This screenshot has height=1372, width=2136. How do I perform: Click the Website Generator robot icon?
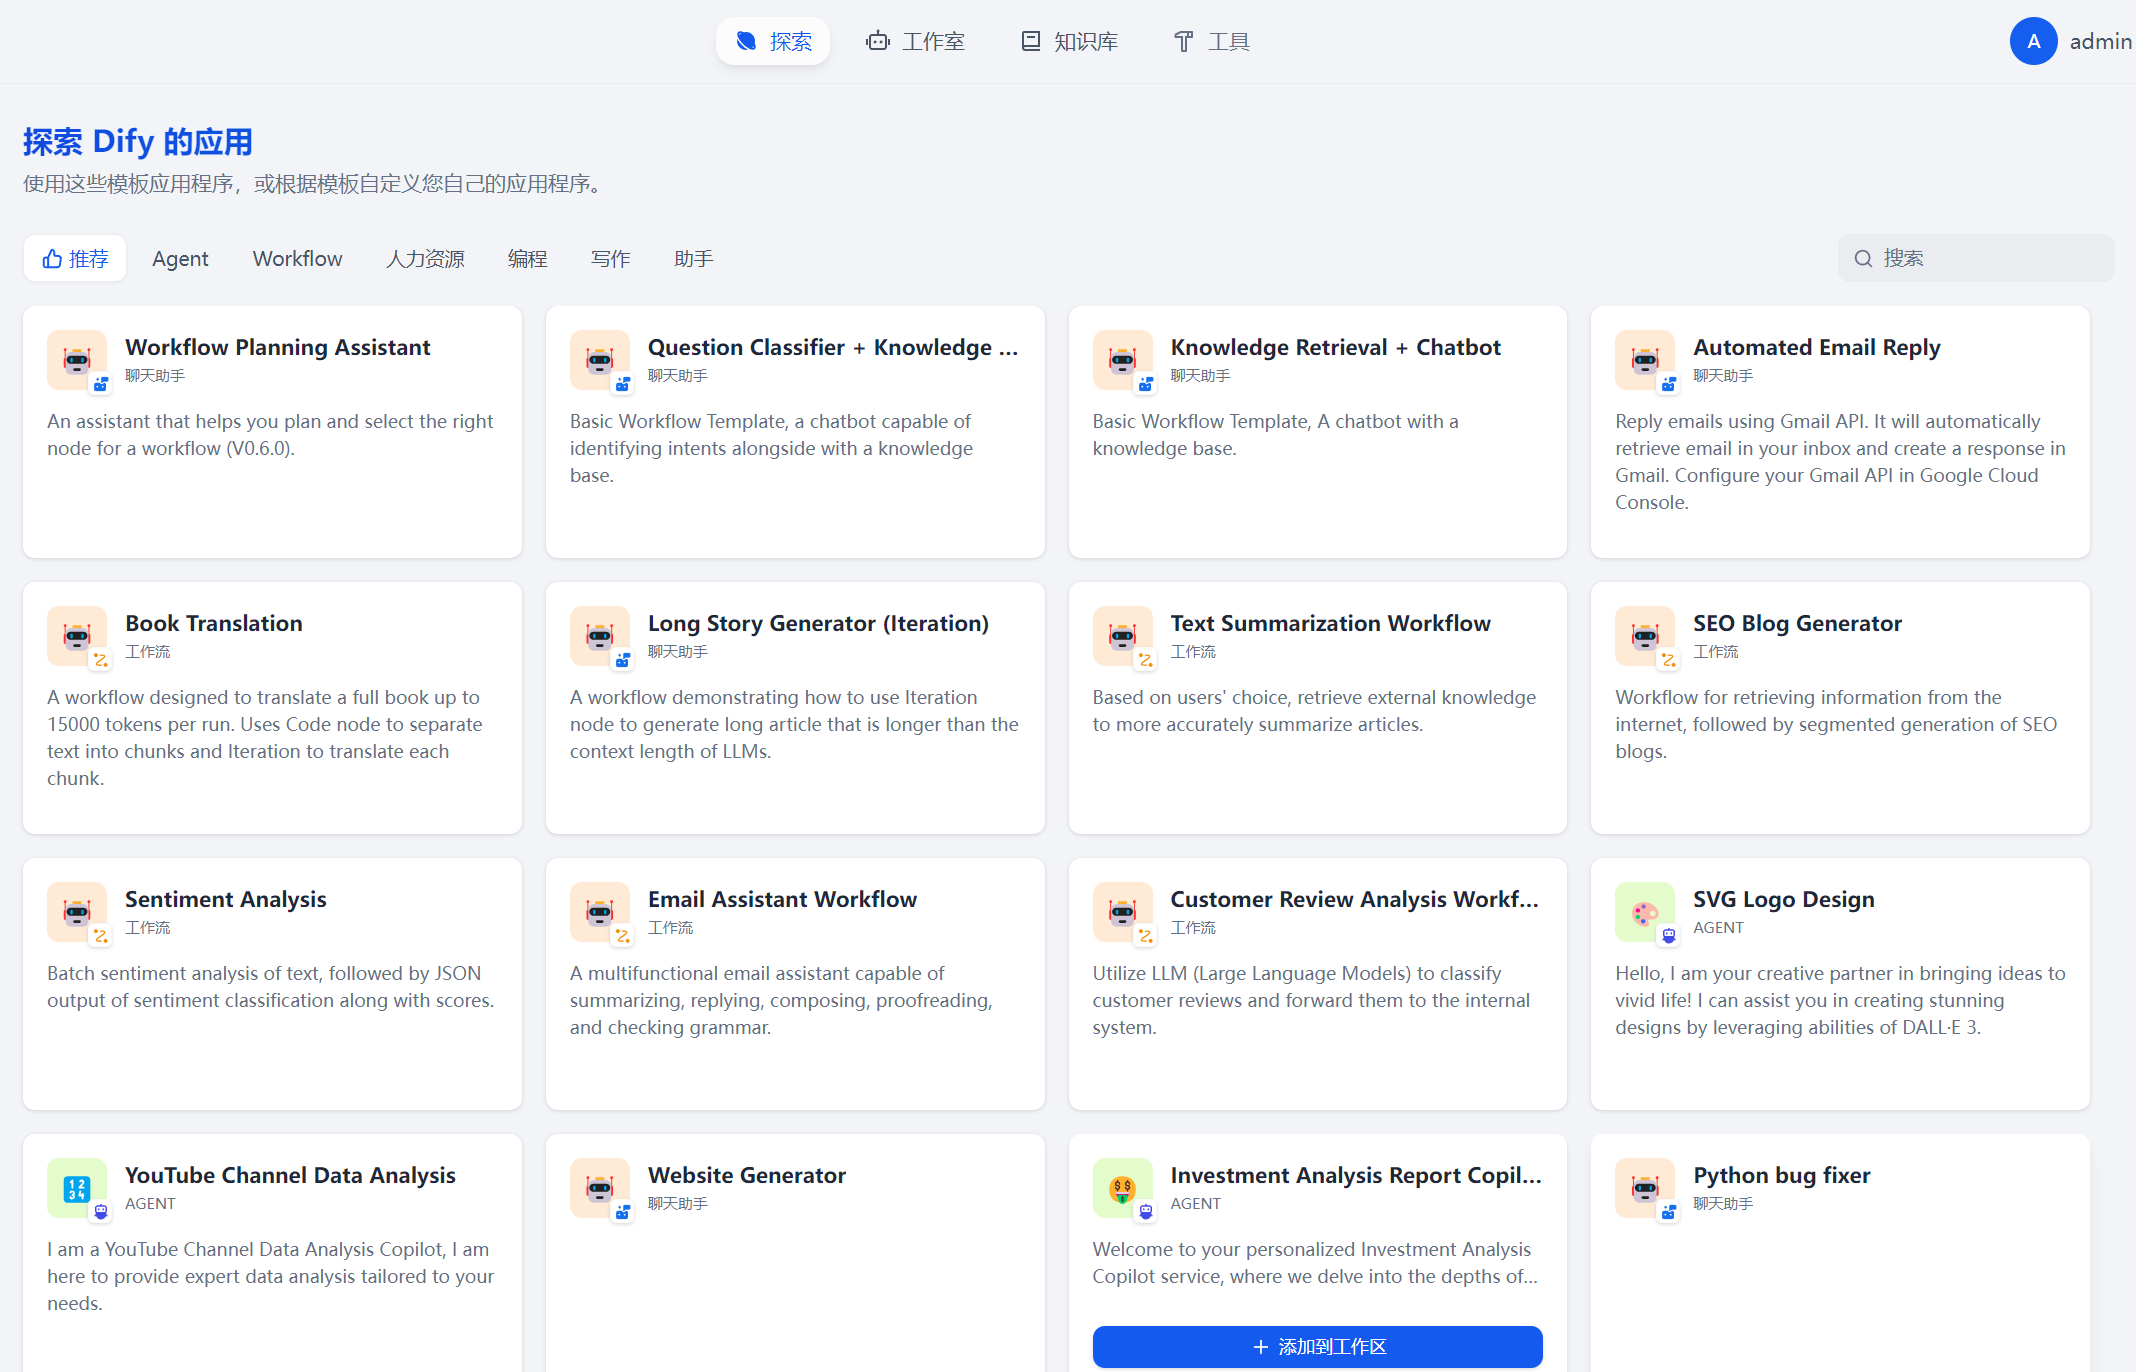(x=600, y=1188)
